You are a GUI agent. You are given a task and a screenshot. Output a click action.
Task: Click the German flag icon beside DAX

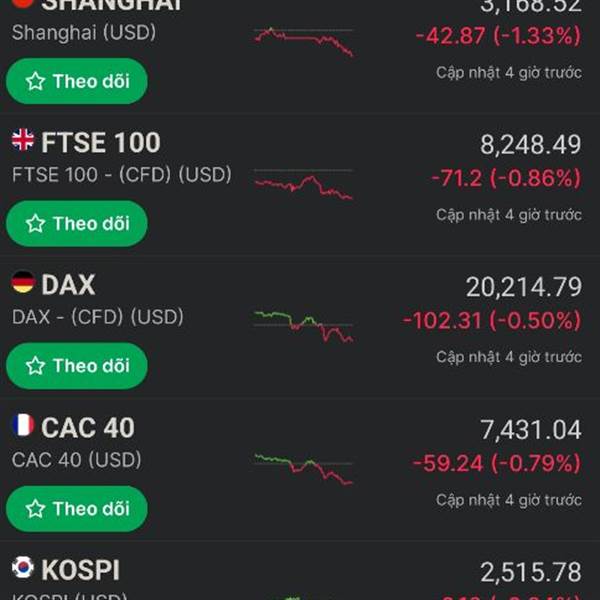click(22, 283)
